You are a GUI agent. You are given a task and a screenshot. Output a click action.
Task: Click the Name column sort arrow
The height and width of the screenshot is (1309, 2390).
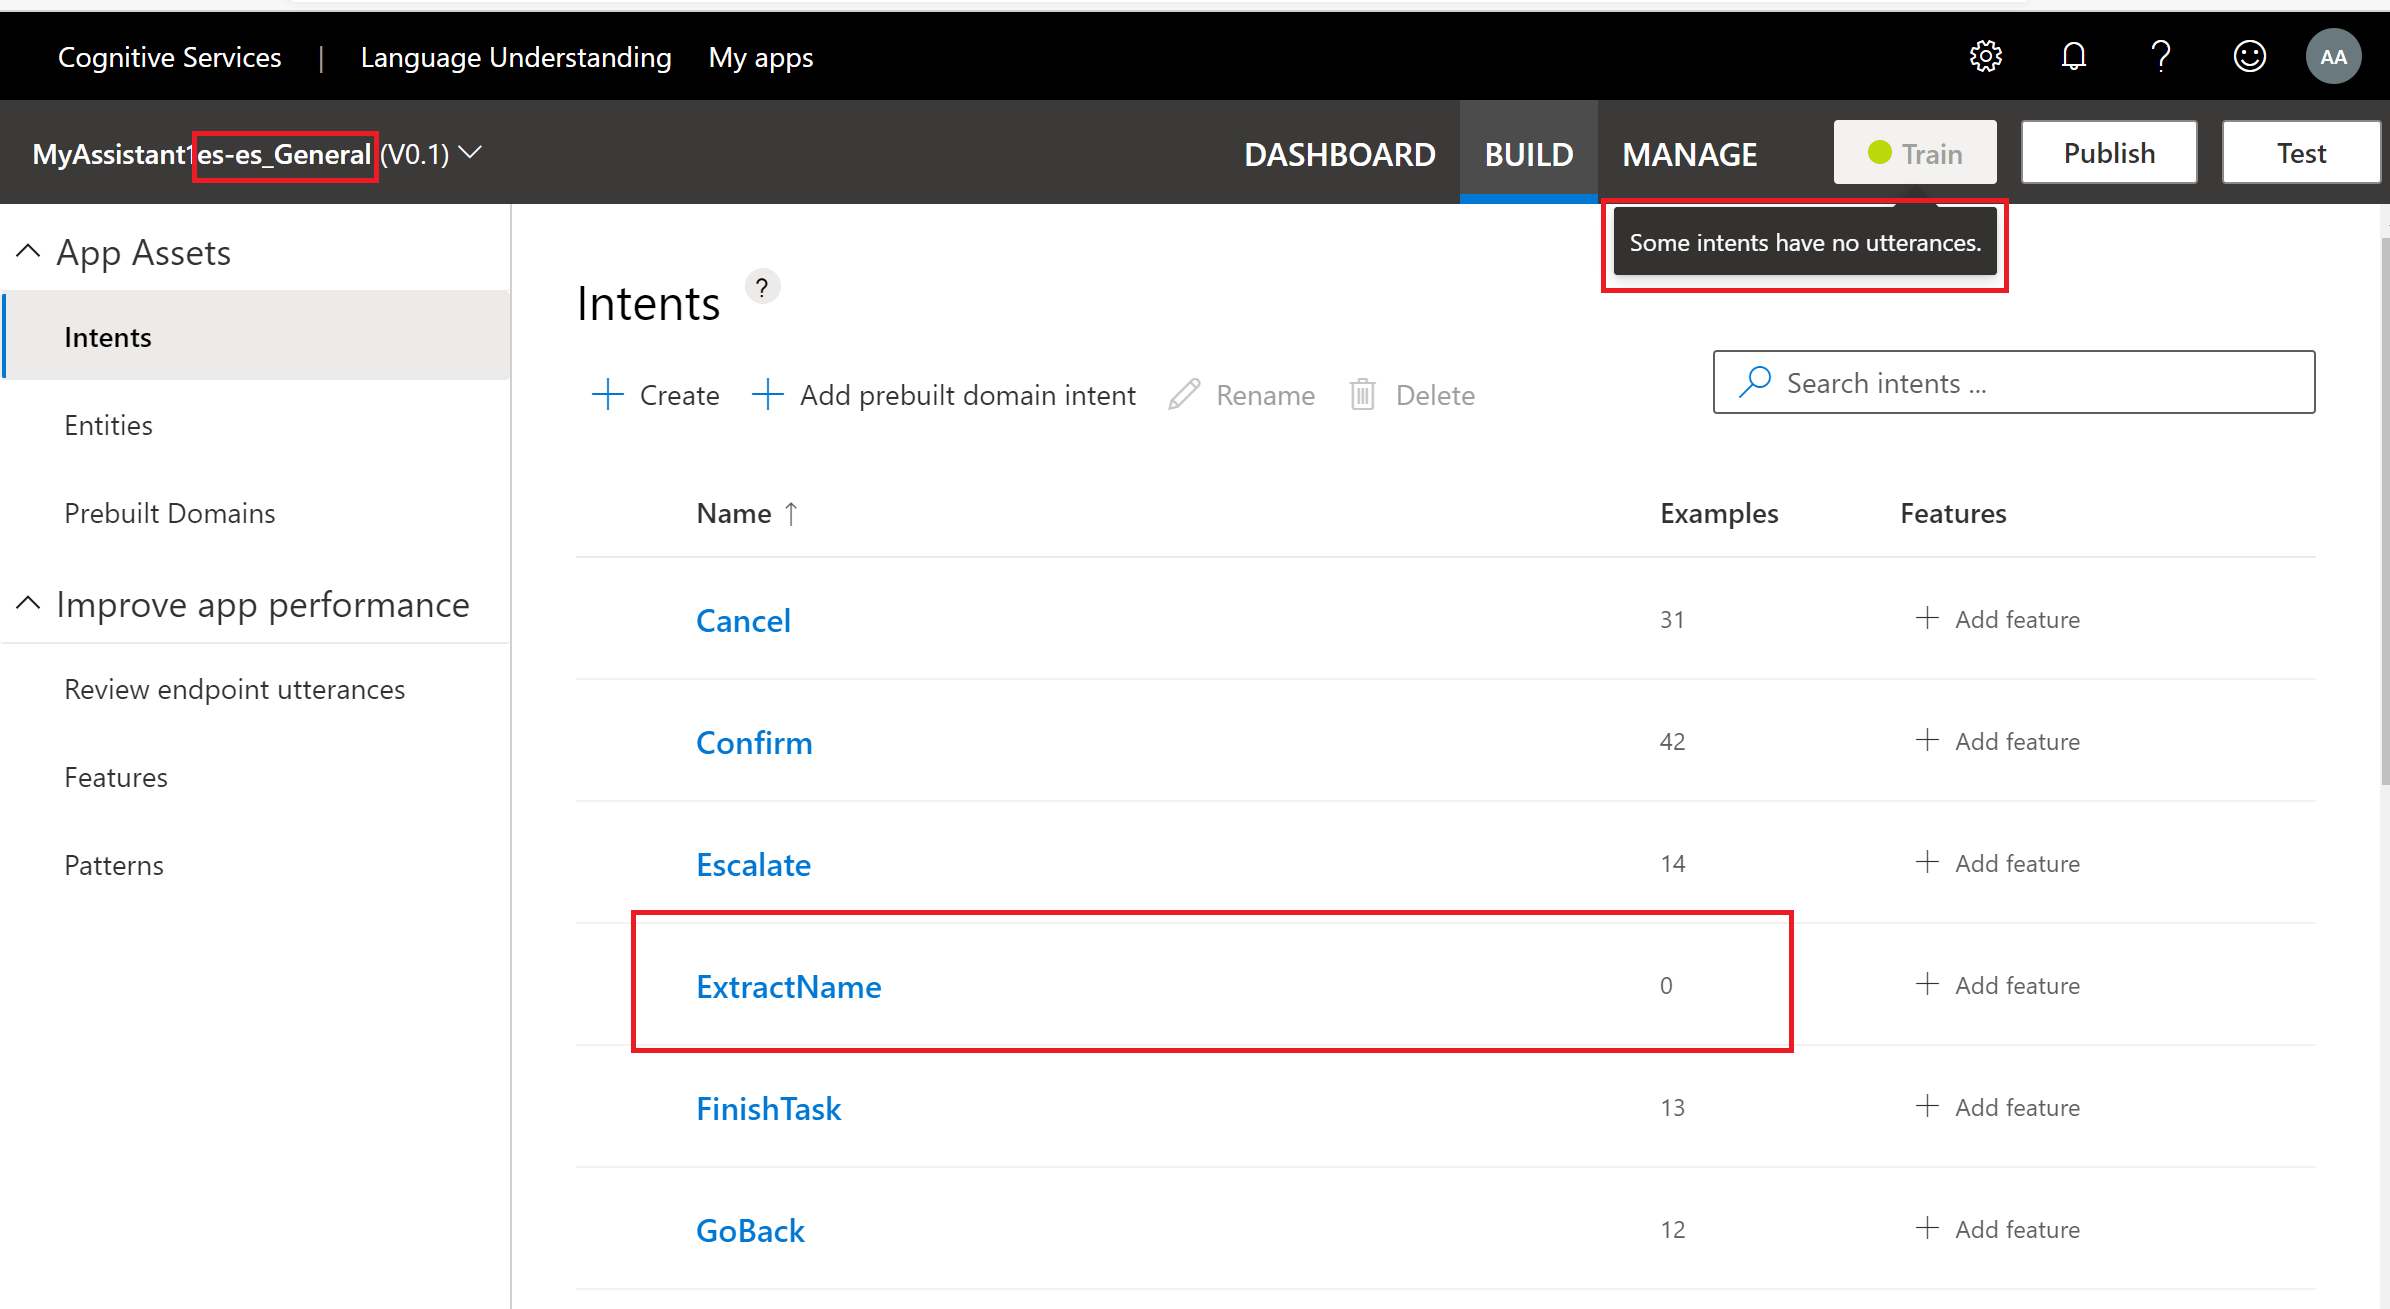791,513
